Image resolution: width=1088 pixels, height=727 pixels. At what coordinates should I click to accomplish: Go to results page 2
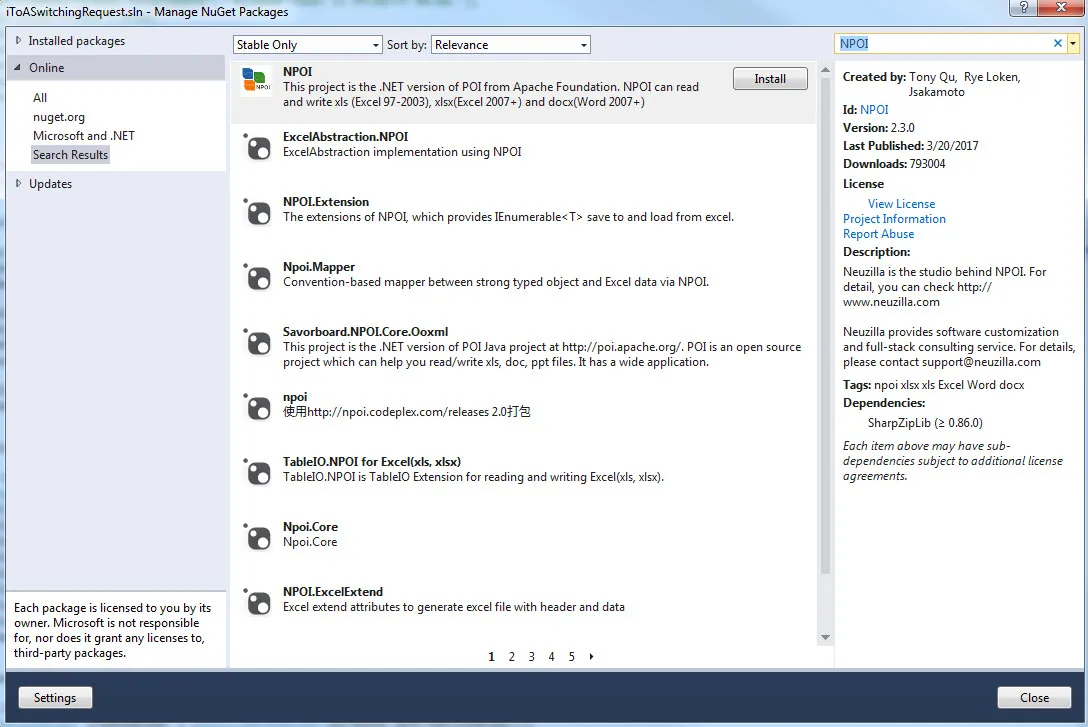click(x=511, y=656)
